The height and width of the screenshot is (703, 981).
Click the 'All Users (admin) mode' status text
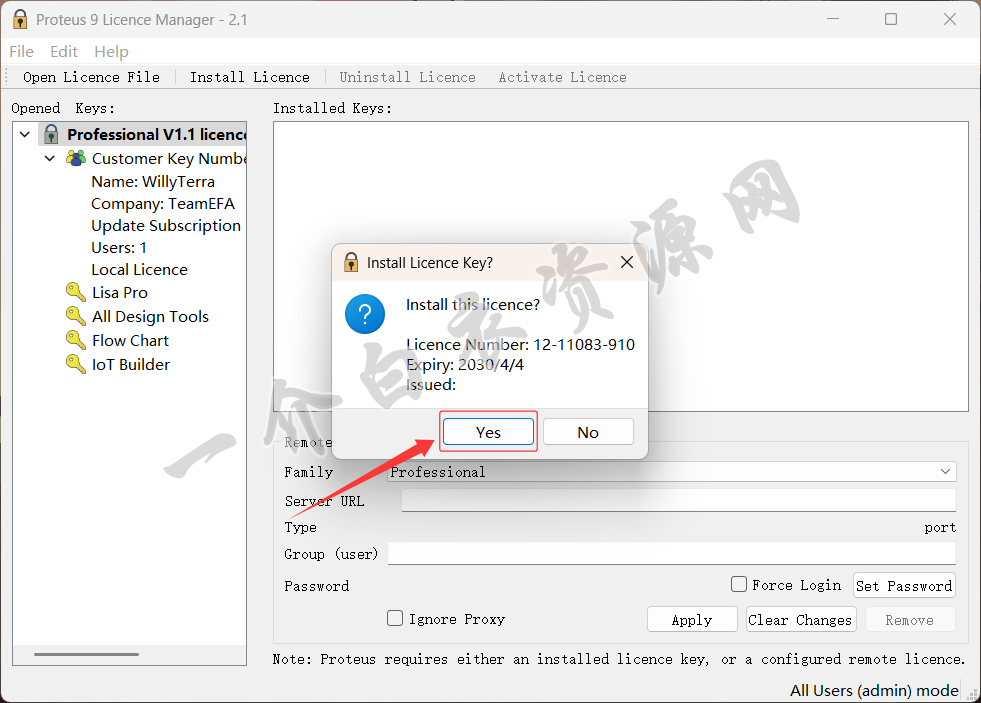pos(874,690)
